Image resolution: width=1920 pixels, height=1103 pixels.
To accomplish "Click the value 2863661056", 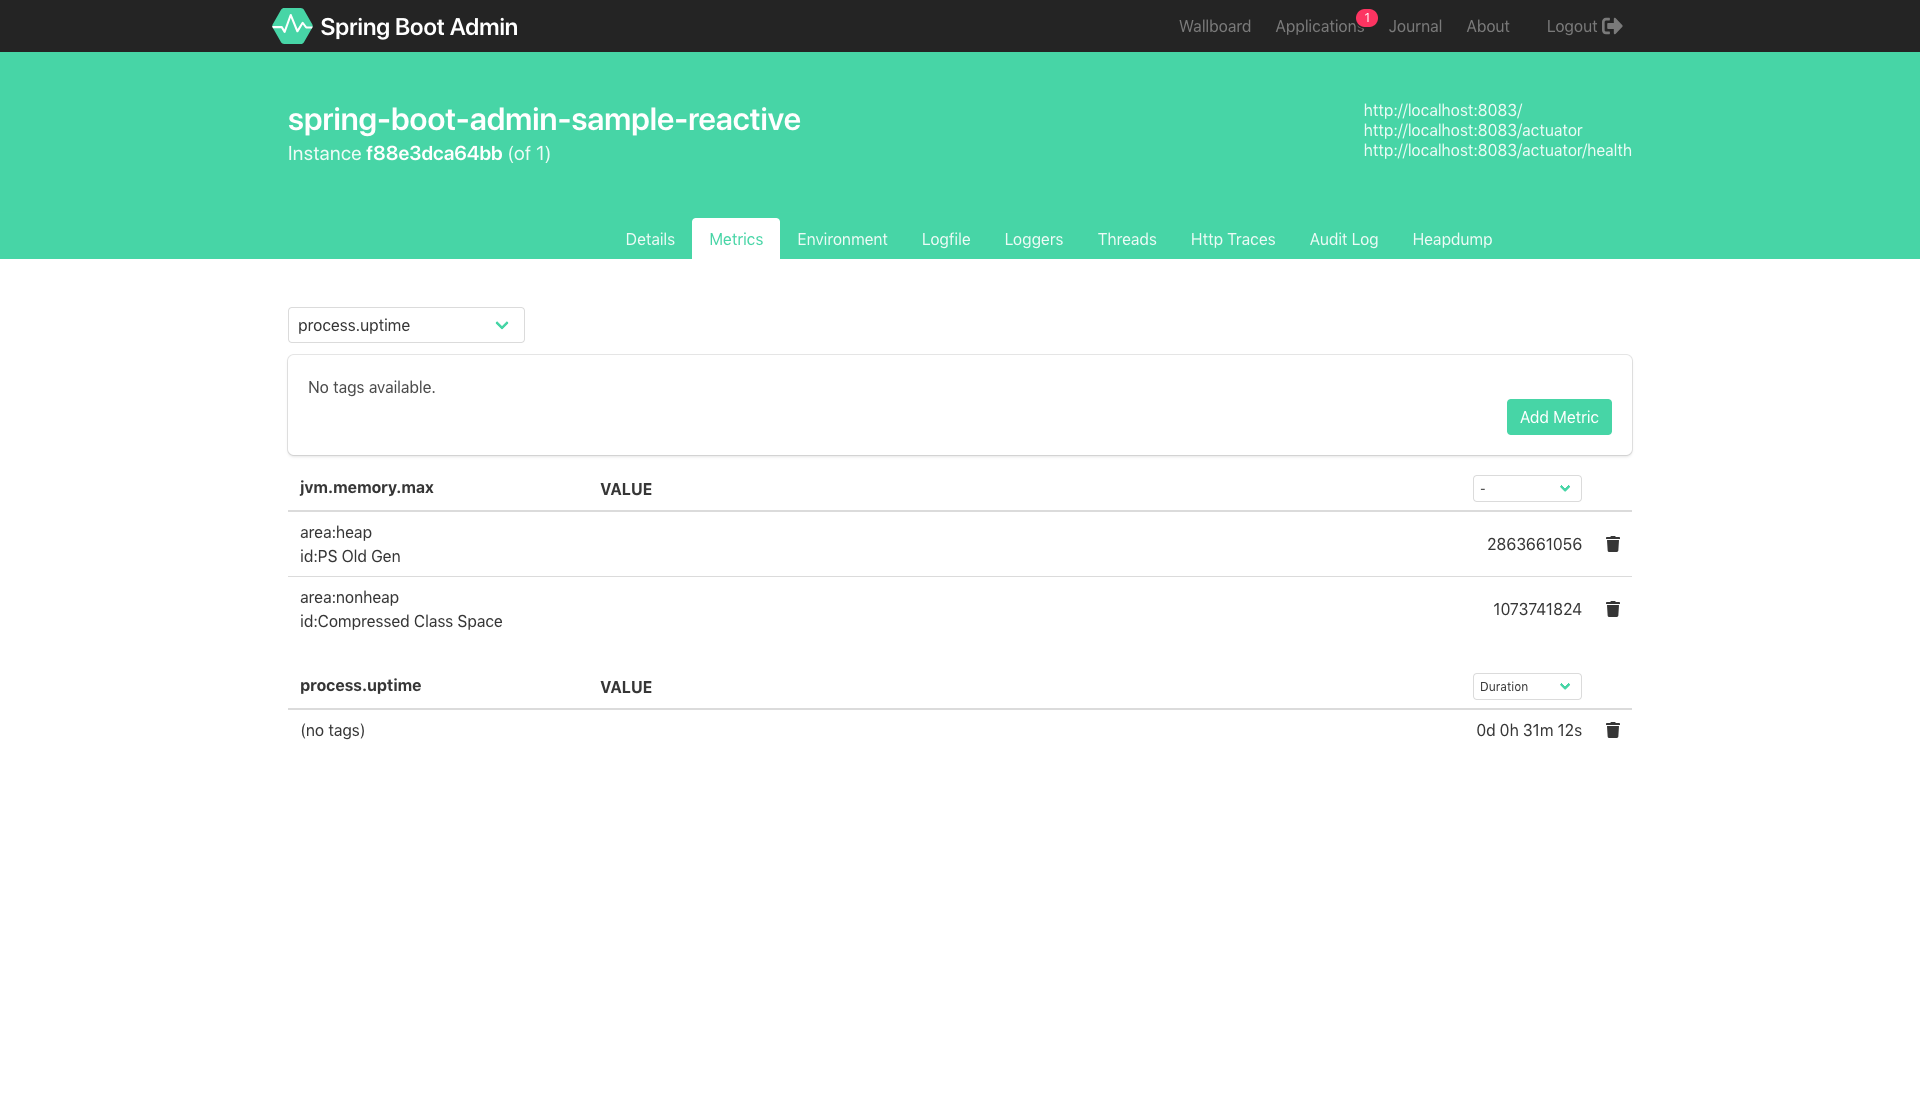I will pos(1534,544).
